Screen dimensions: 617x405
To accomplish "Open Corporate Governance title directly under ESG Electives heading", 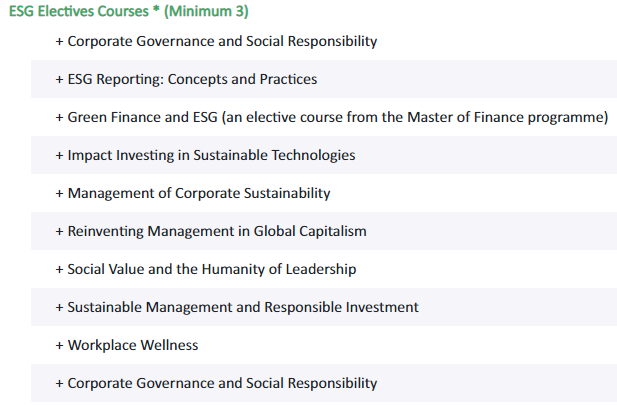I will click(x=222, y=41).
